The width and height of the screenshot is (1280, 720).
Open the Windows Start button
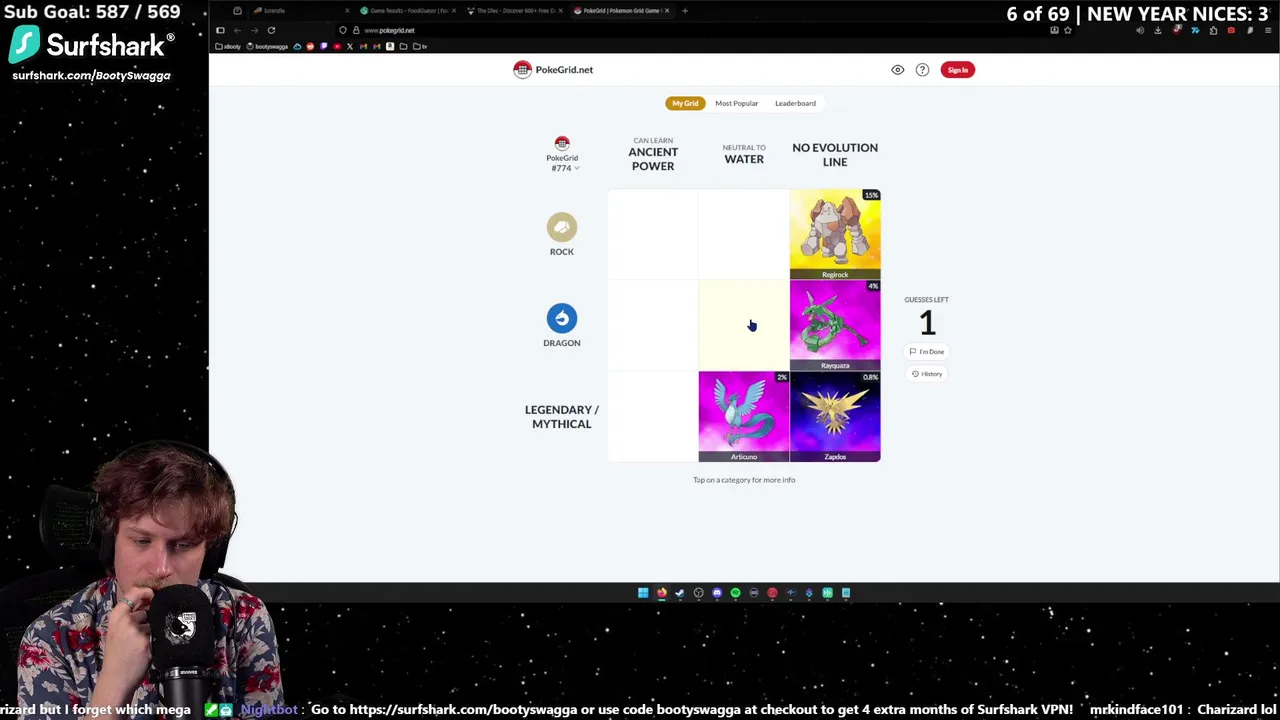coord(643,593)
